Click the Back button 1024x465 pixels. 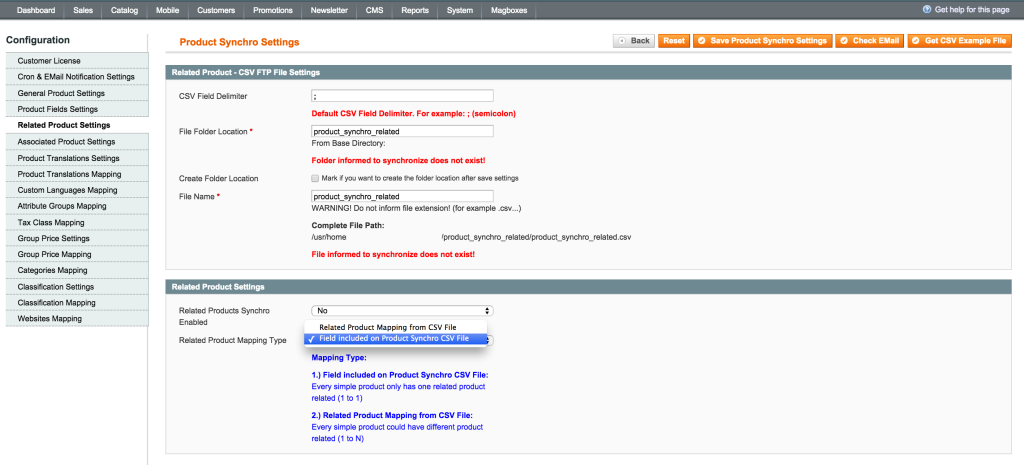click(633, 41)
